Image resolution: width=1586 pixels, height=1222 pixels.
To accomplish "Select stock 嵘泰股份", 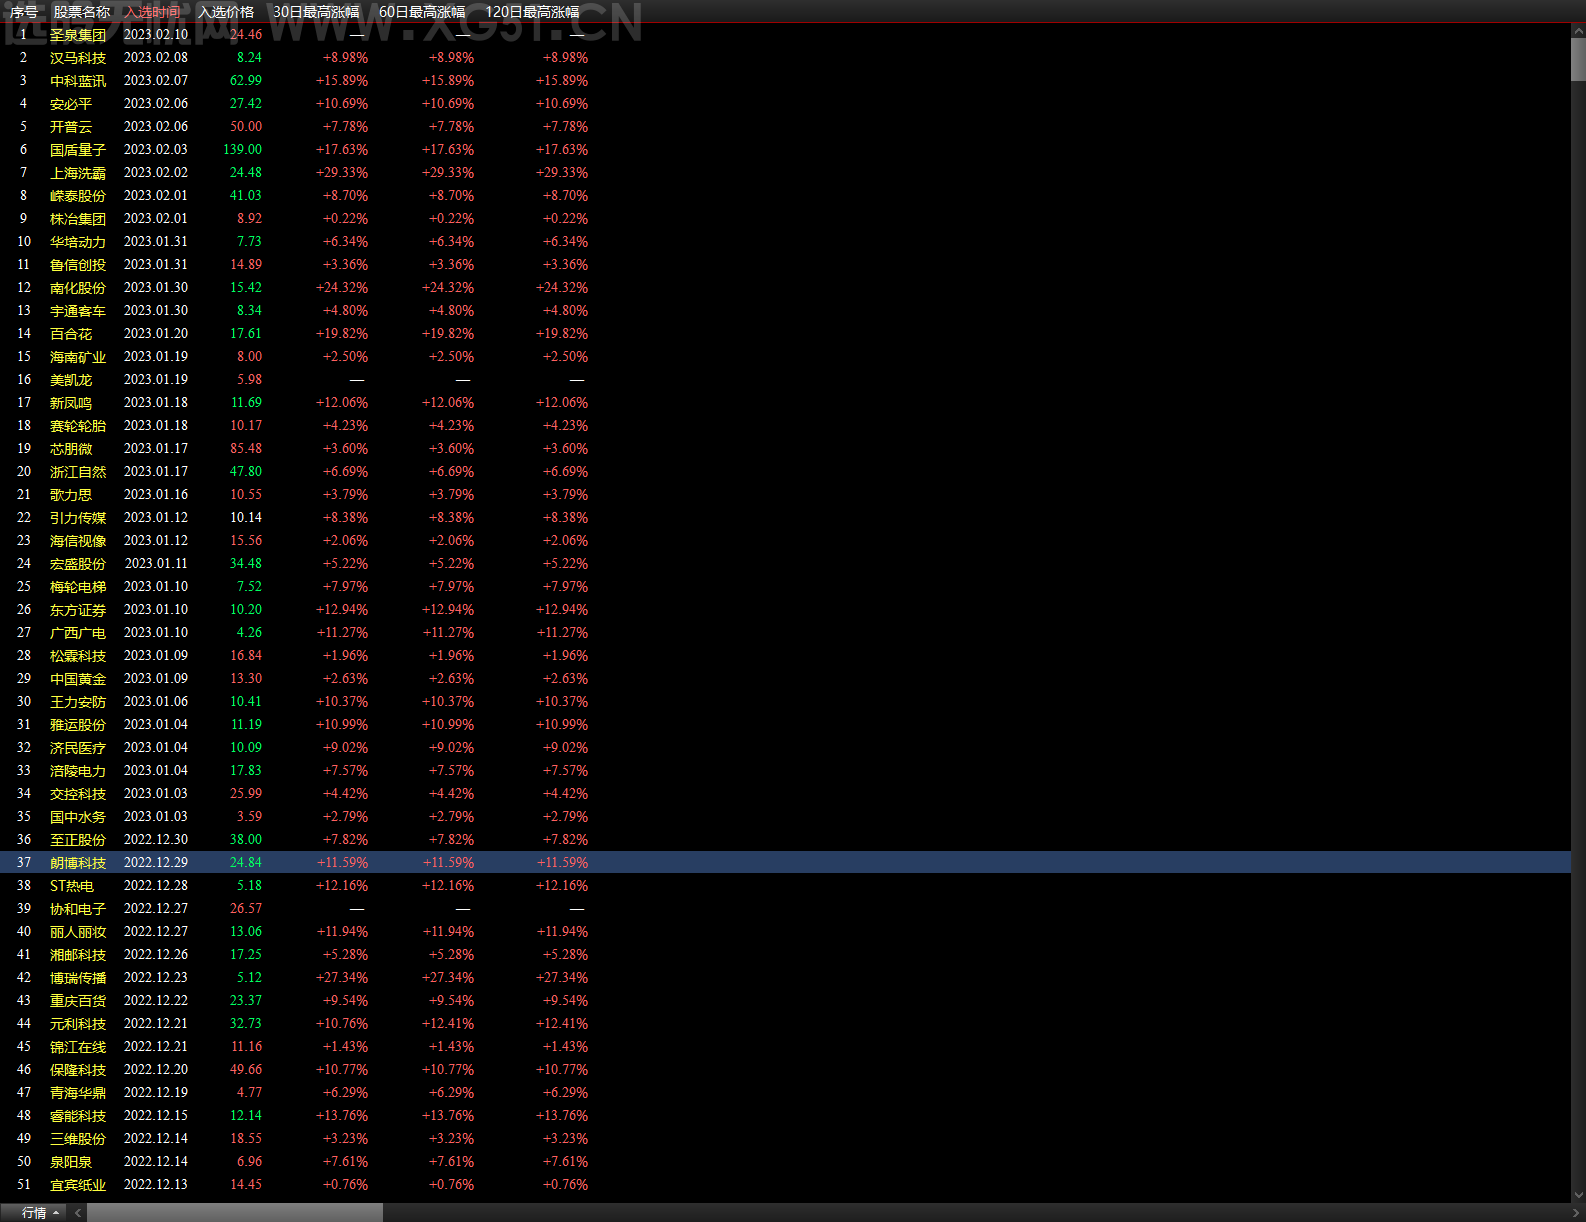I will [78, 196].
